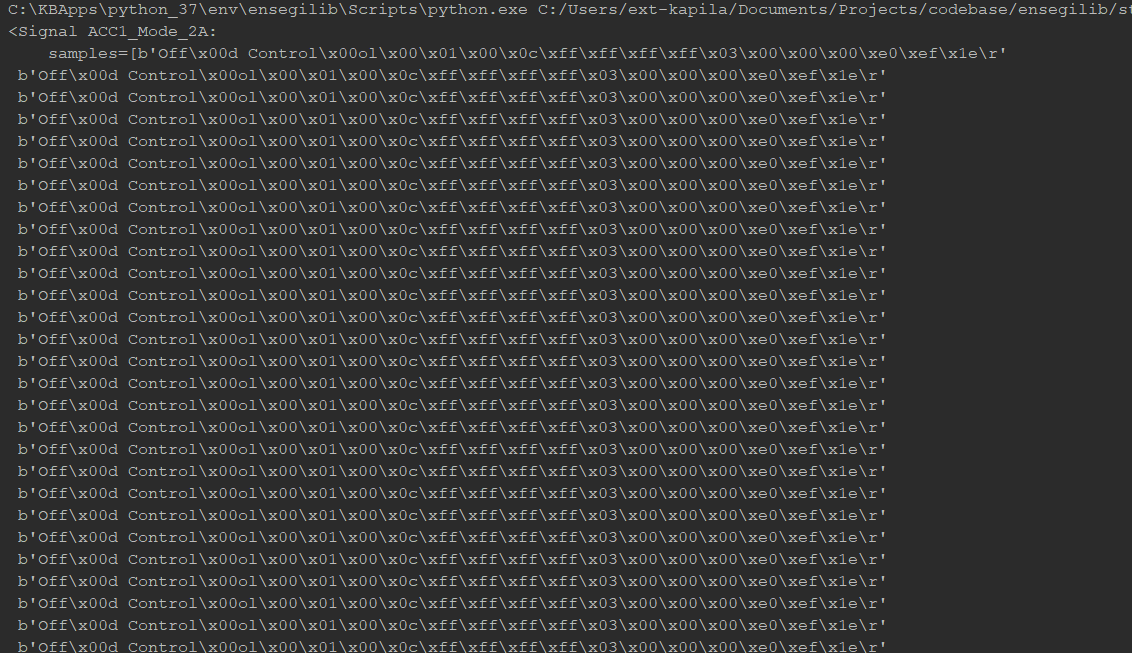Viewport: 1132px width, 653px height.
Task: Open the codebase/ensegilib script path link
Action: (835, 9)
